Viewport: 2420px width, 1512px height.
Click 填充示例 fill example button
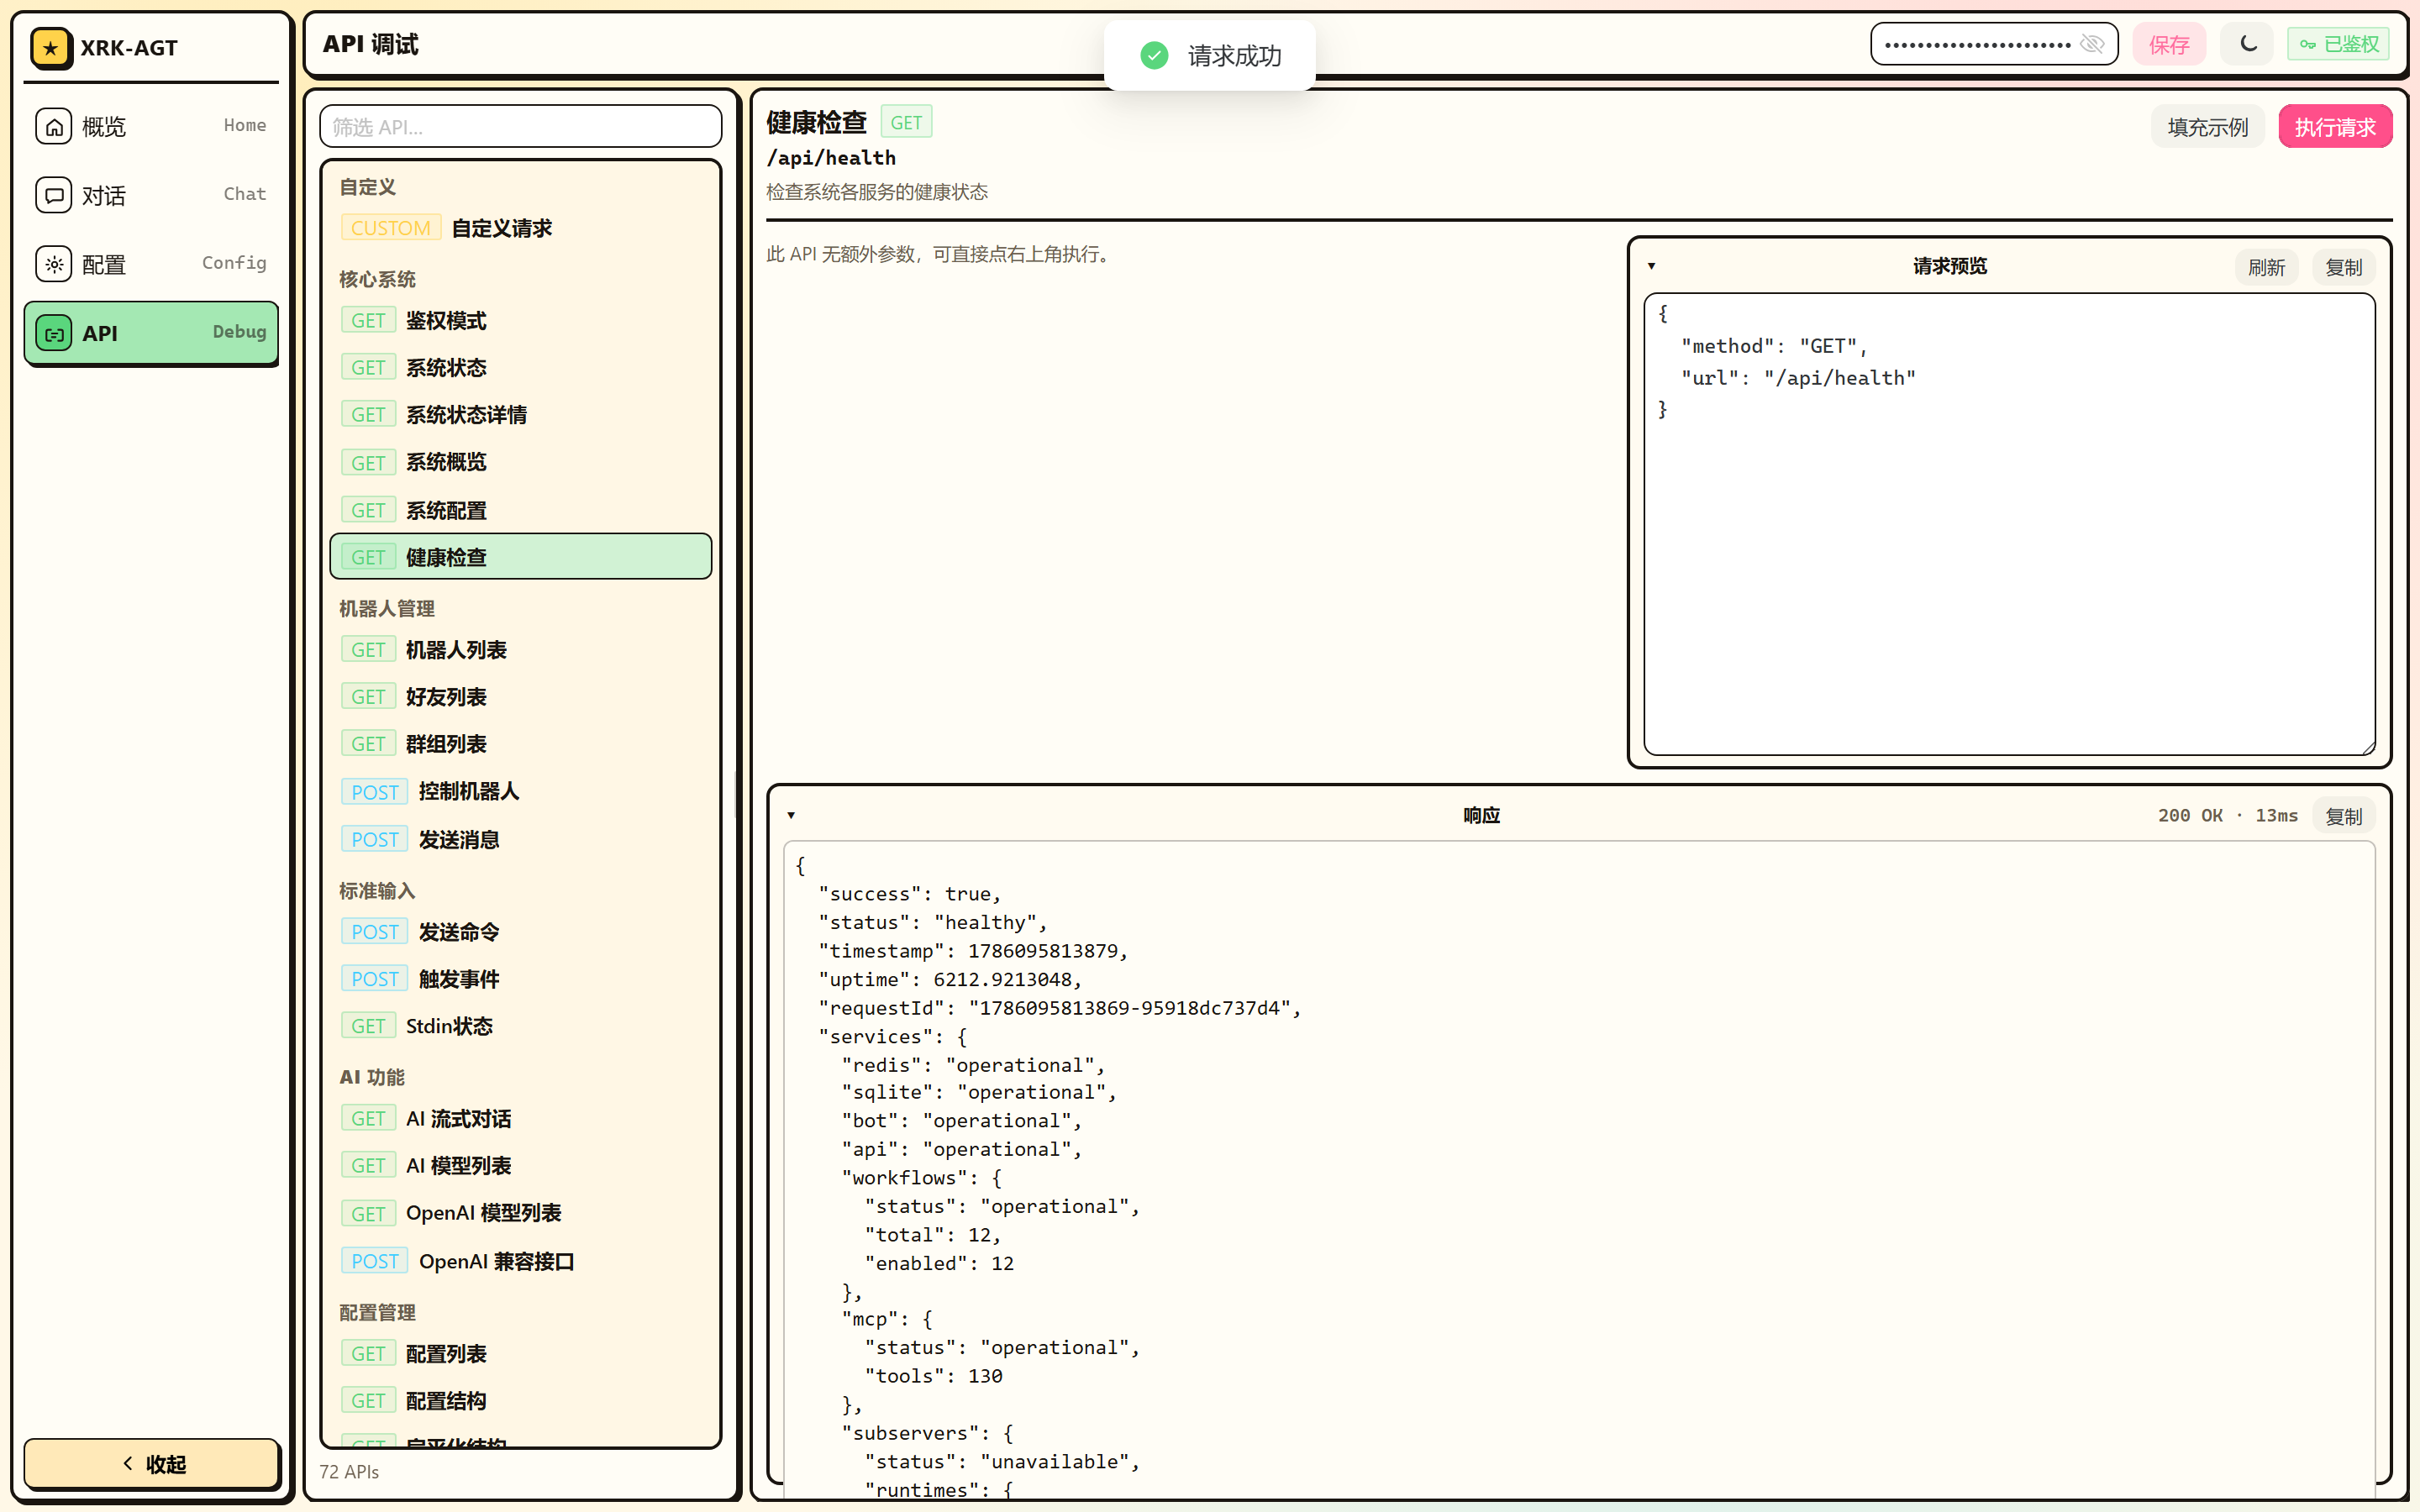pyautogui.click(x=2207, y=127)
